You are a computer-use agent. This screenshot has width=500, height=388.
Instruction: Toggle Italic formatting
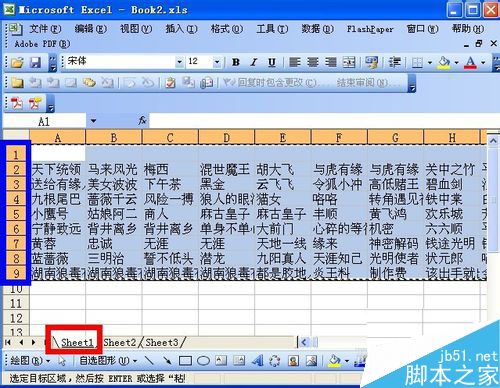click(x=254, y=62)
